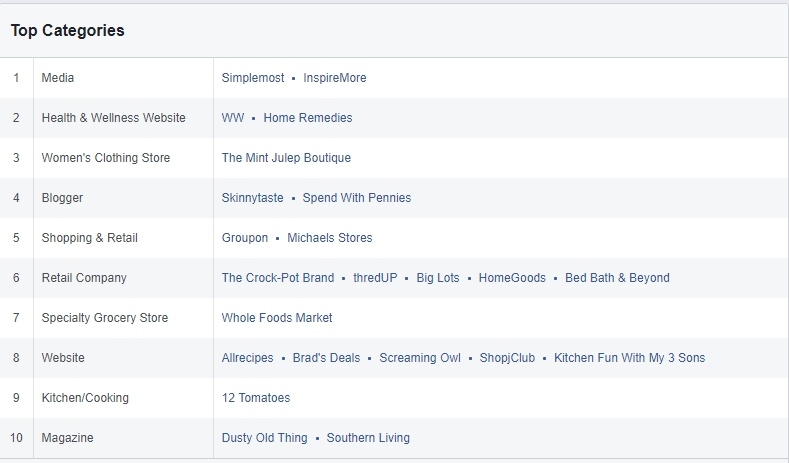Click the HomeGoods link
Viewport: 789px width, 463px height.
tap(512, 278)
